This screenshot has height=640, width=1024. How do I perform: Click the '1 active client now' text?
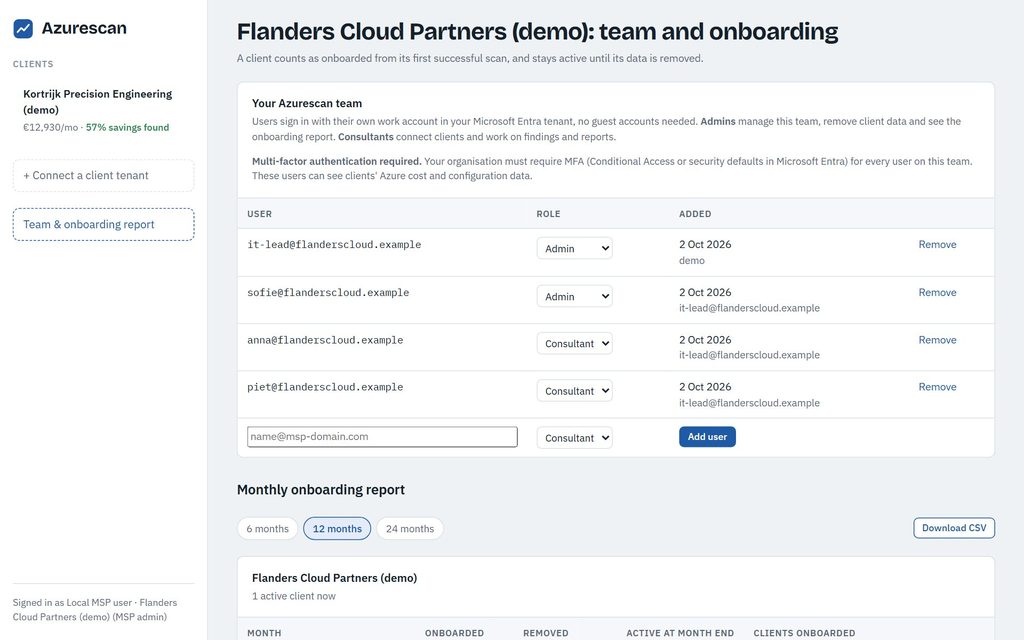294,596
